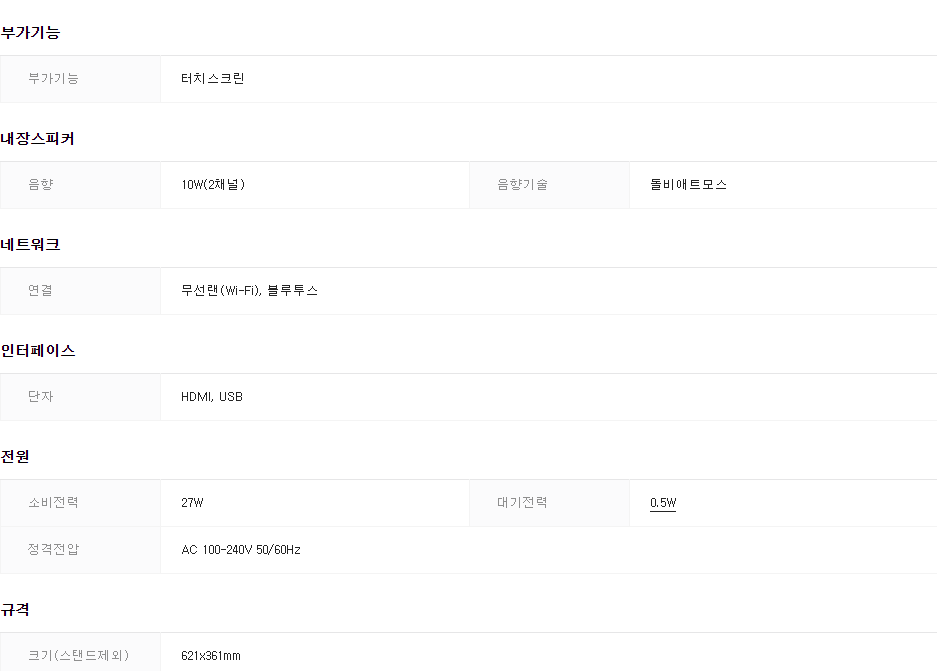Select the 소비전력 label cell
937x671 pixels.
54,503
